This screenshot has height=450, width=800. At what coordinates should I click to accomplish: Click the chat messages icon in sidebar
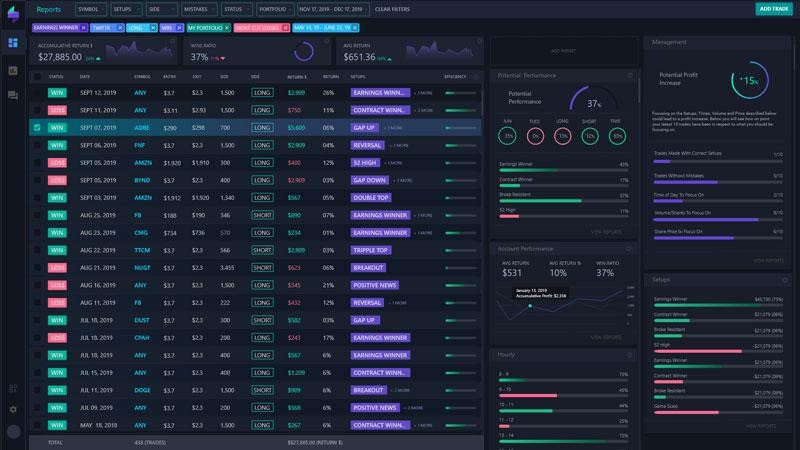pyautogui.click(x=13, y=95)
